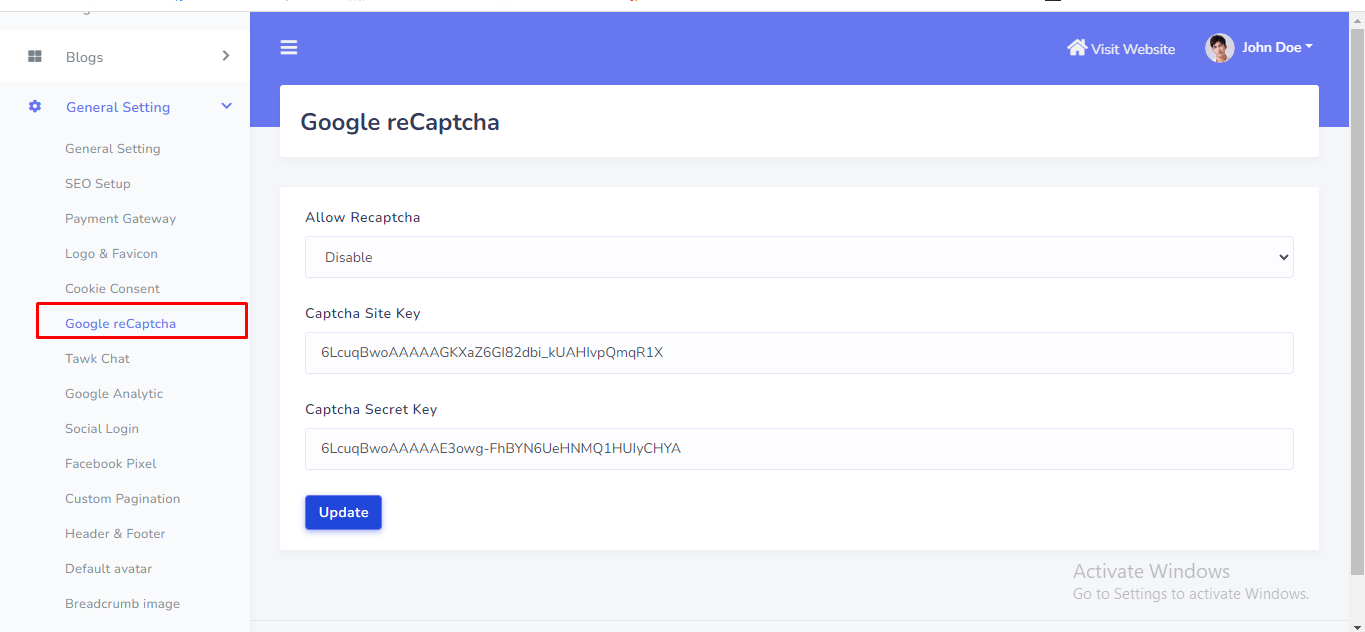The image size is (1365, 632).
Task: Go to Payment Gateway settings
Action: pyautogui.click(x=120, y=219)
